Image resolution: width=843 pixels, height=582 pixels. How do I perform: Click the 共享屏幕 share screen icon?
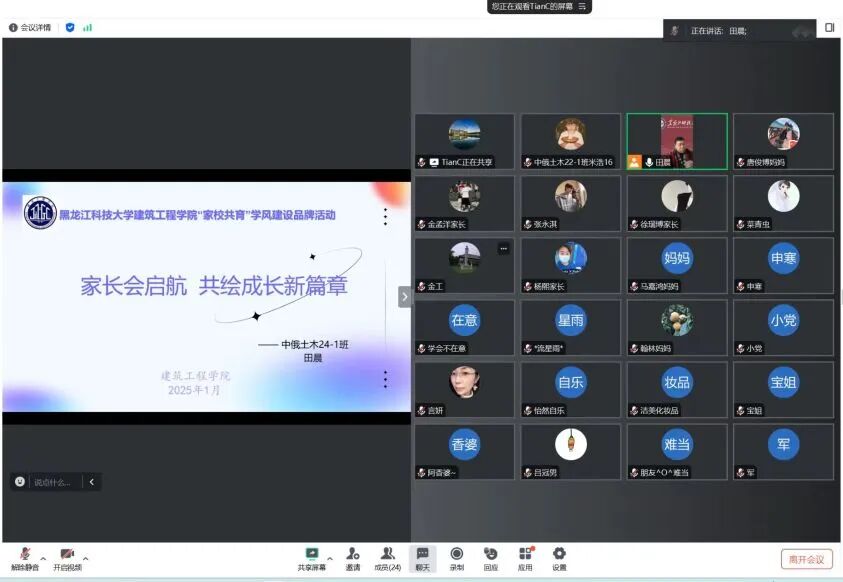(312, 554)
